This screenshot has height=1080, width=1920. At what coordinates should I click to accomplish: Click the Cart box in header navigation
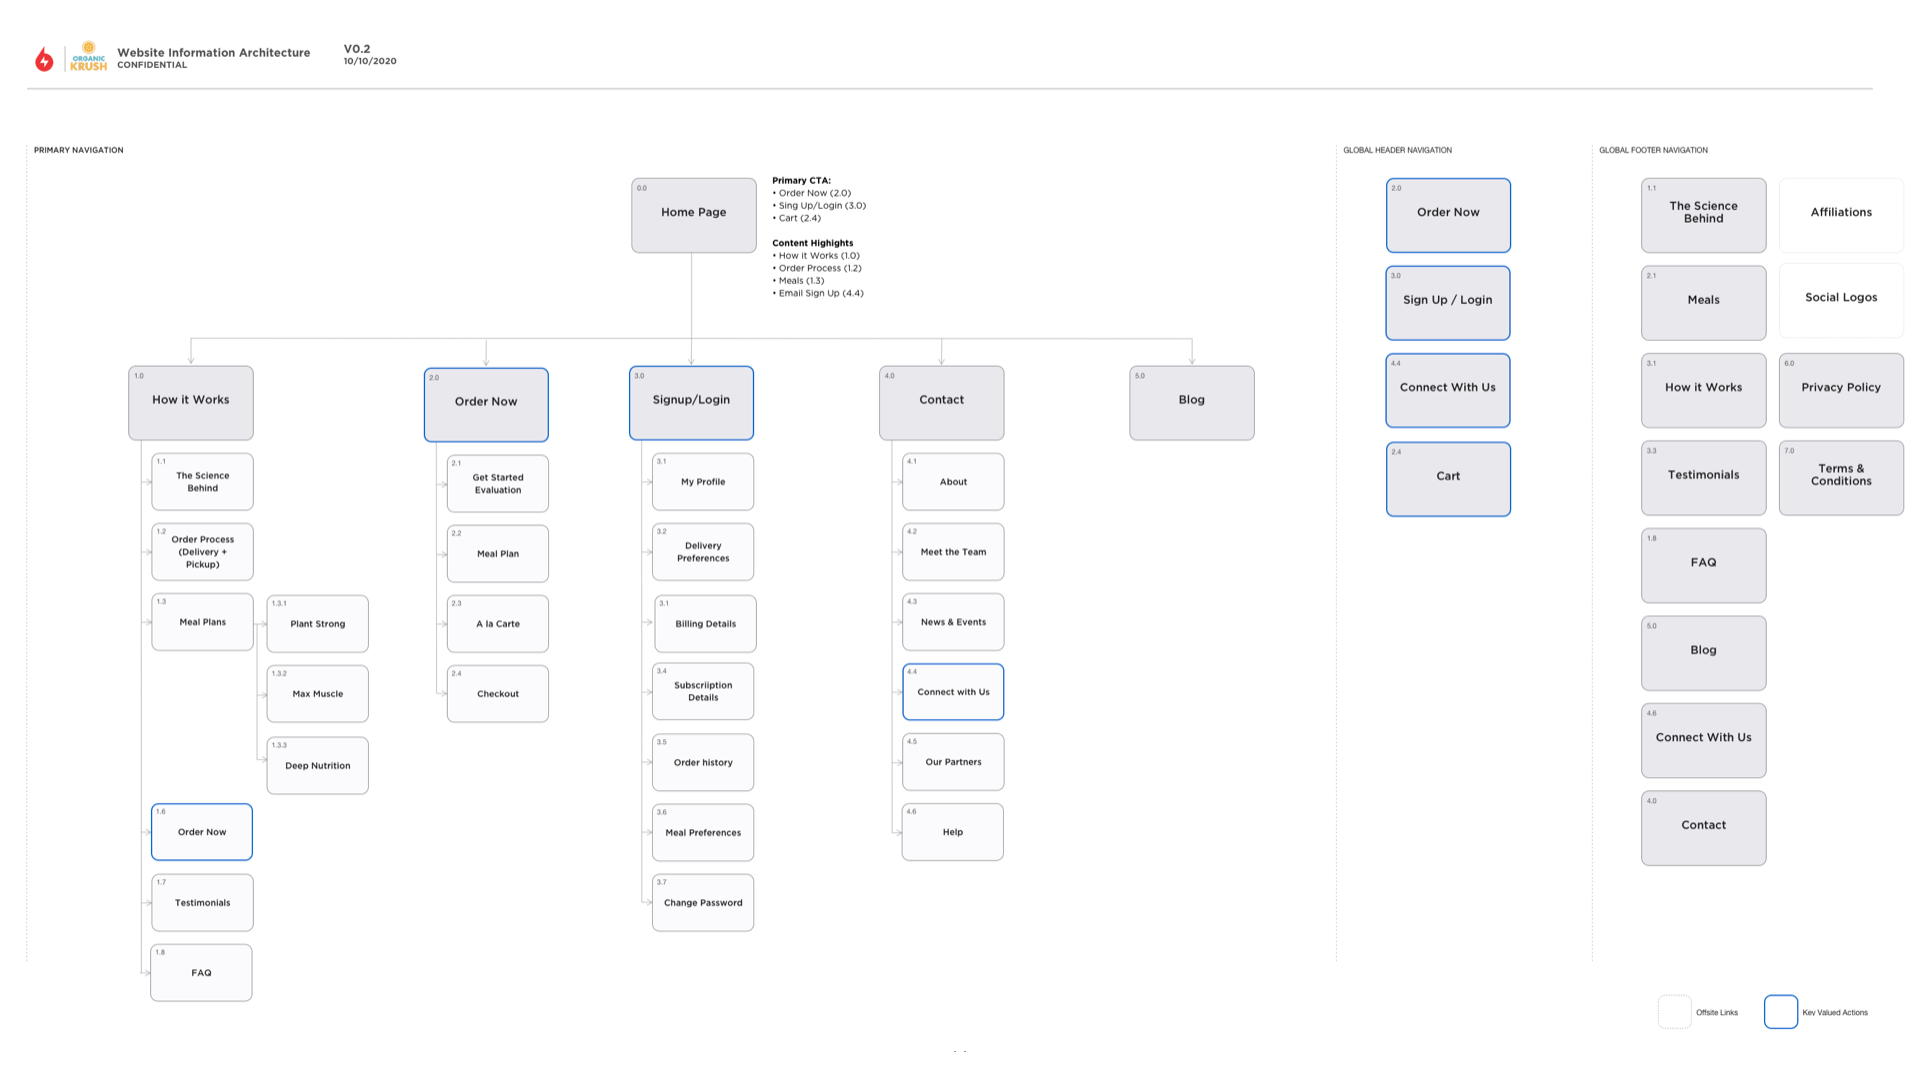coord(1448,478)
